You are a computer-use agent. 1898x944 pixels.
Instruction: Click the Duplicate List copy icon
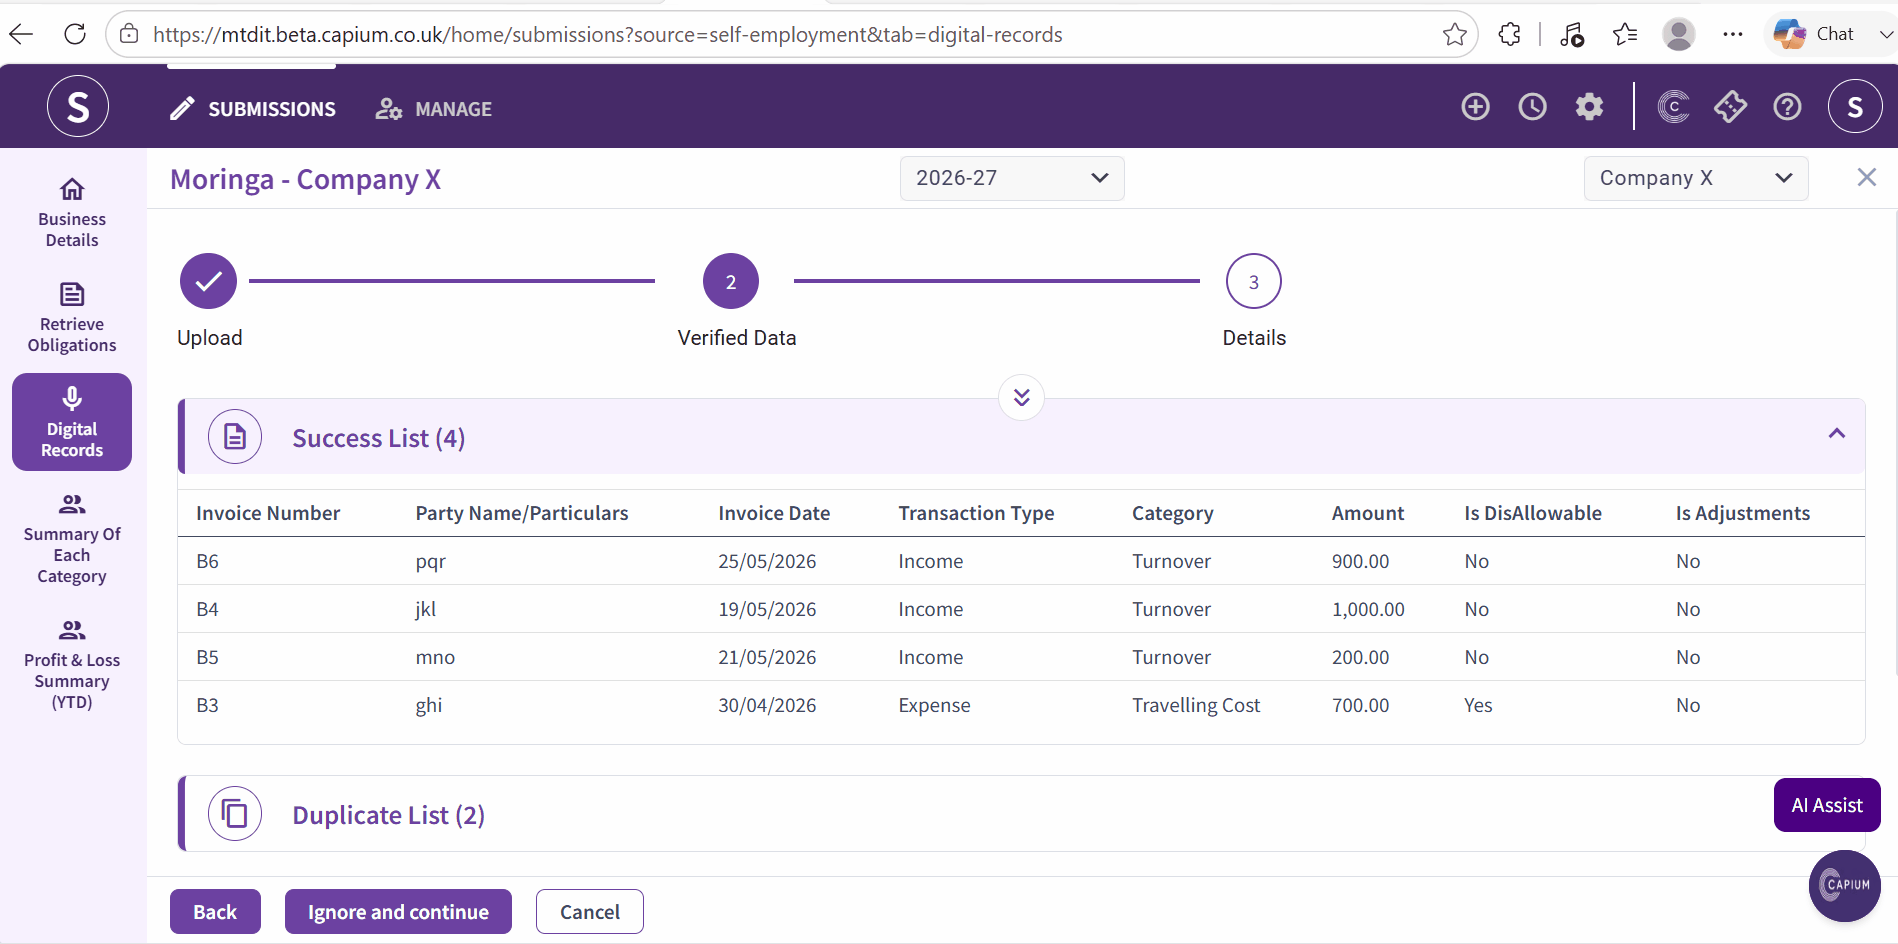235,814
